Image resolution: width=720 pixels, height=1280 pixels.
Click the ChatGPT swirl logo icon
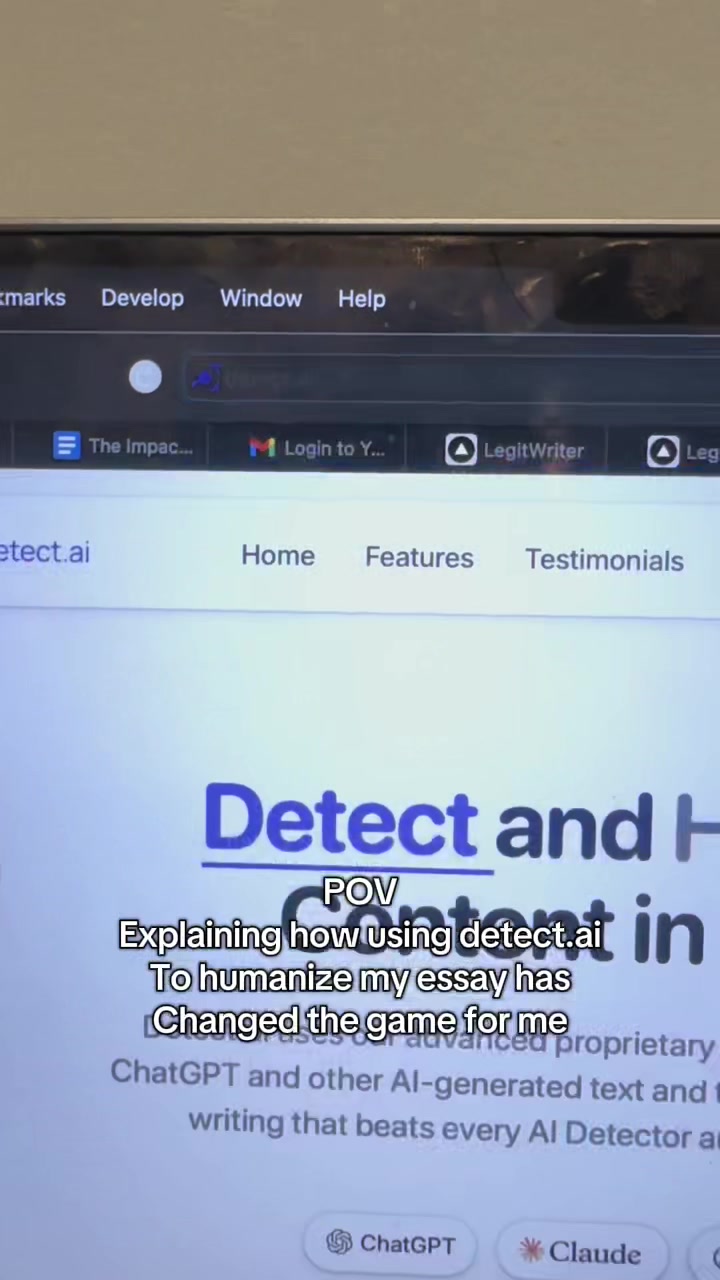tap(339, 1242)
